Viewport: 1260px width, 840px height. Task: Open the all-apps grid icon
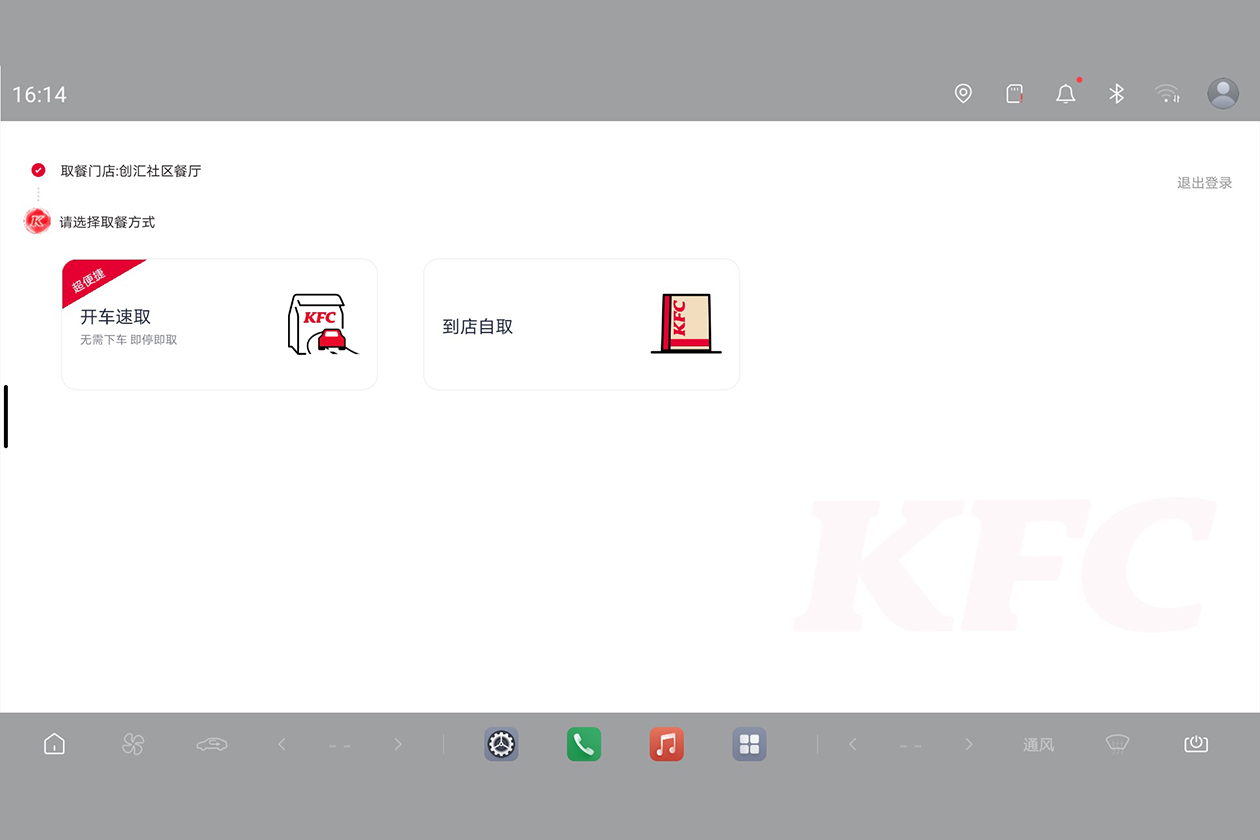[749, 744]
